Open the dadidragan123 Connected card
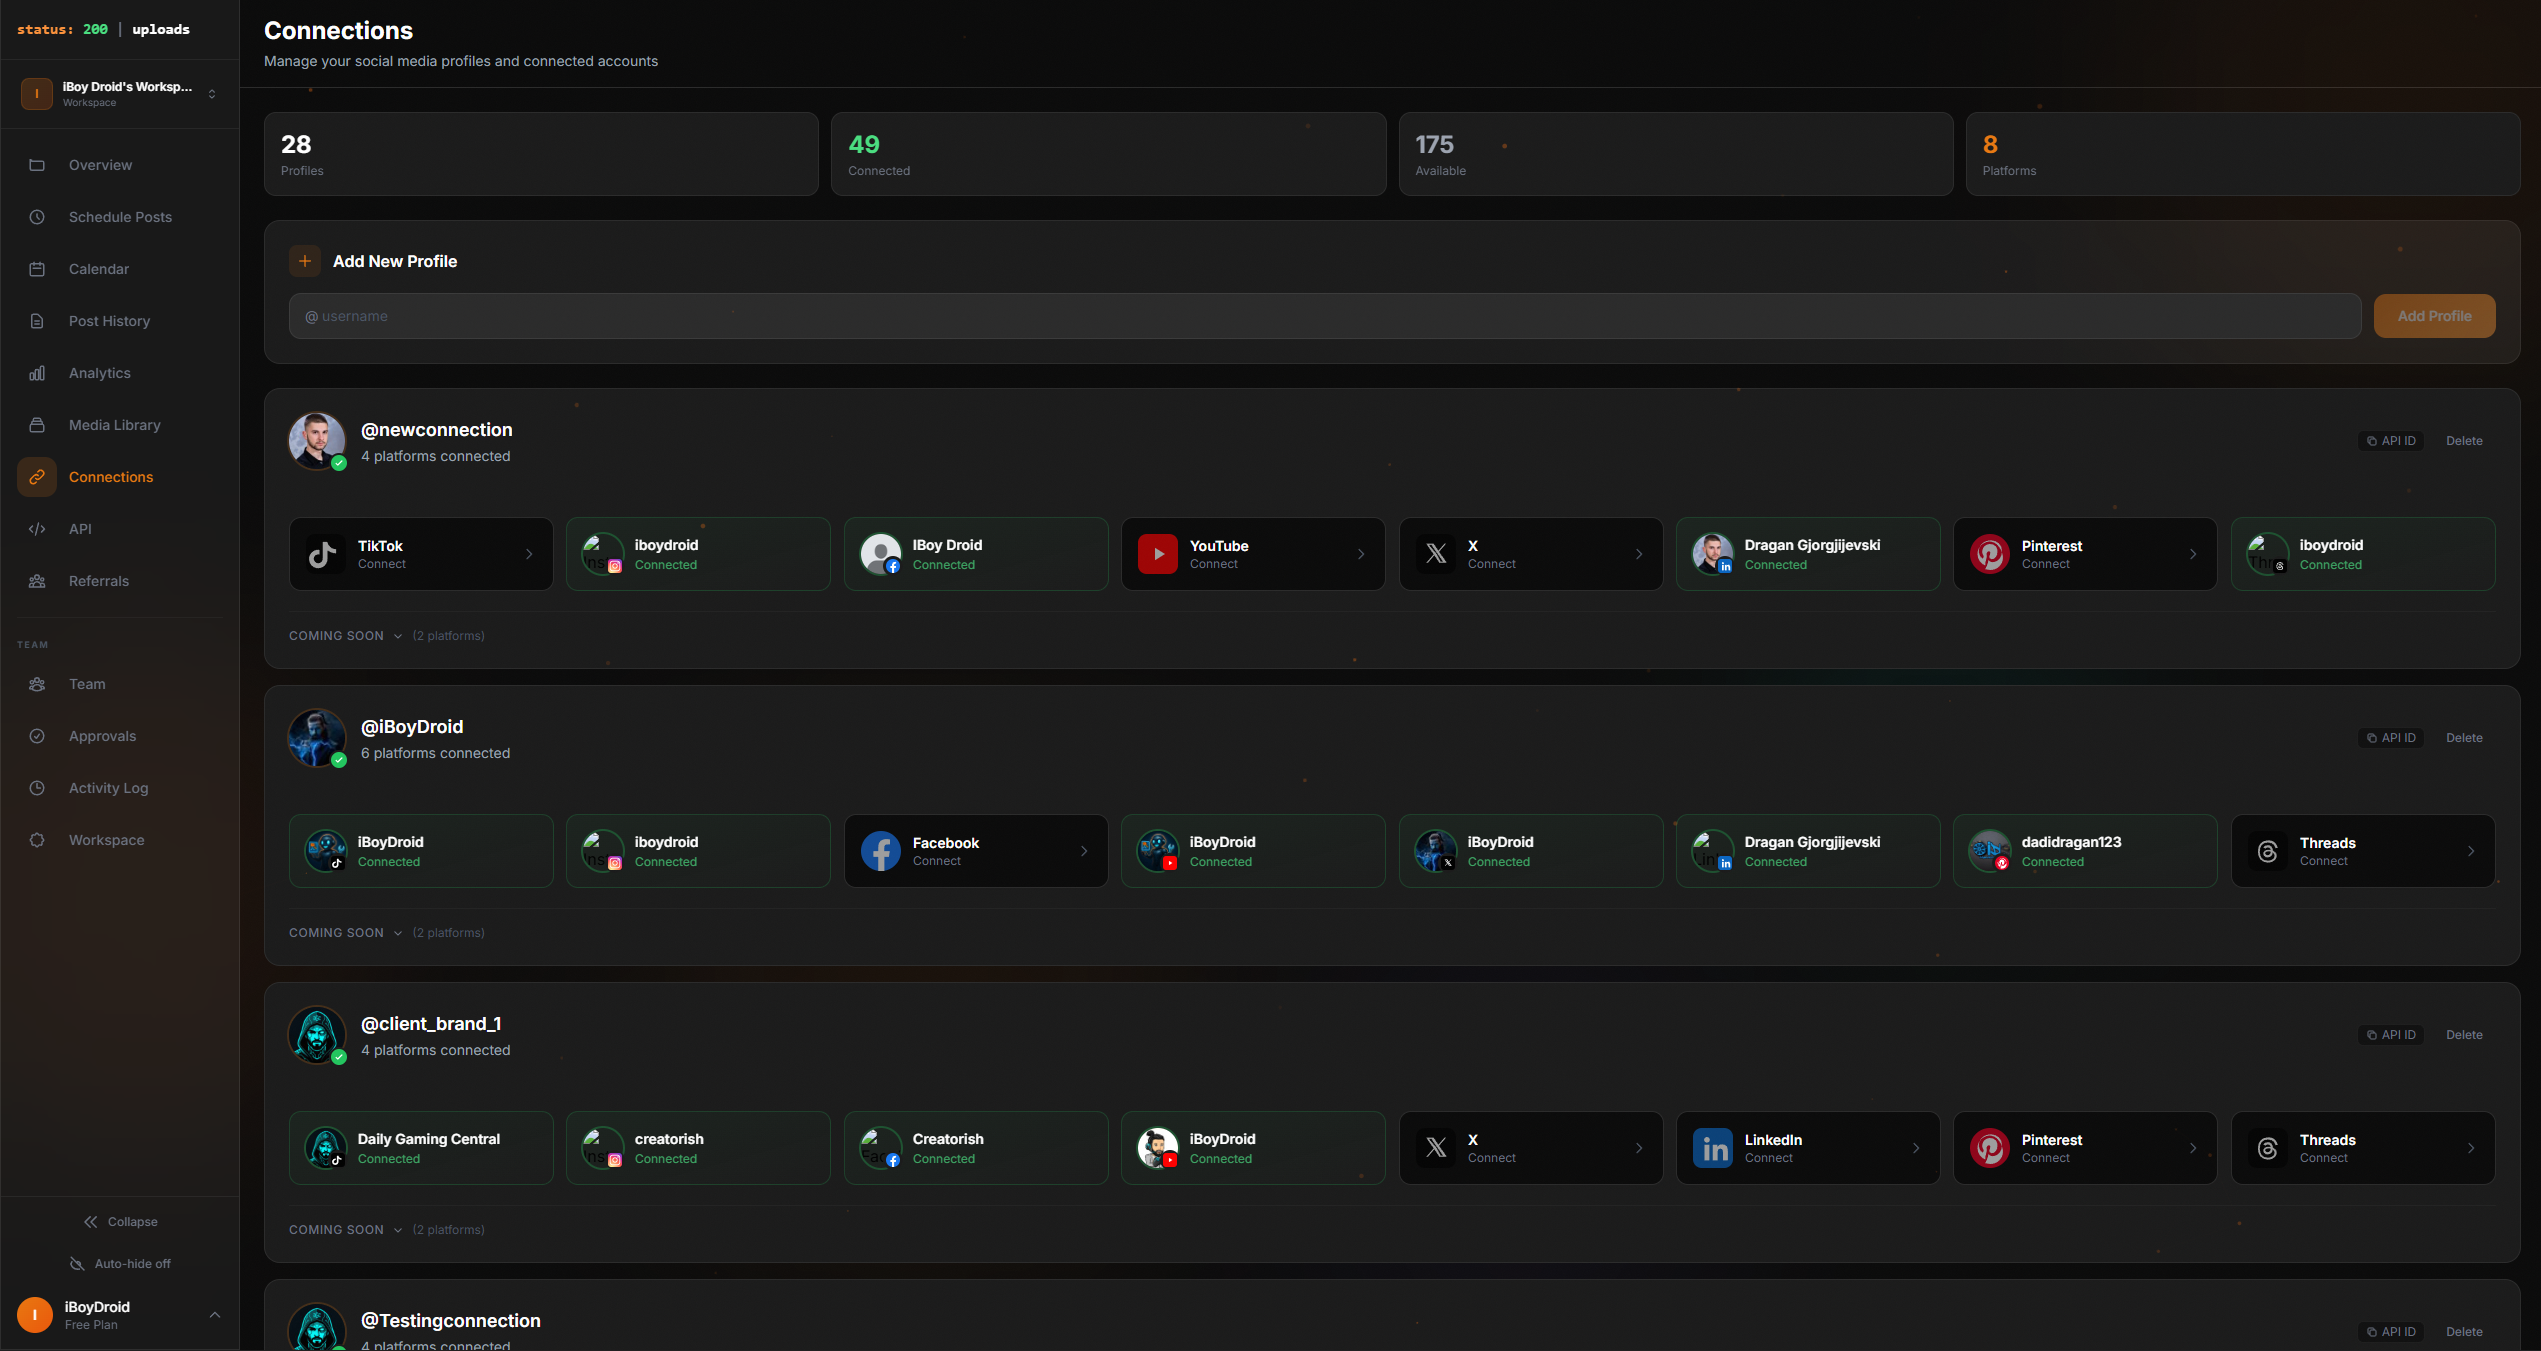The height and width of the screenshot is (1351, 2541). (x=2085, y=851)
